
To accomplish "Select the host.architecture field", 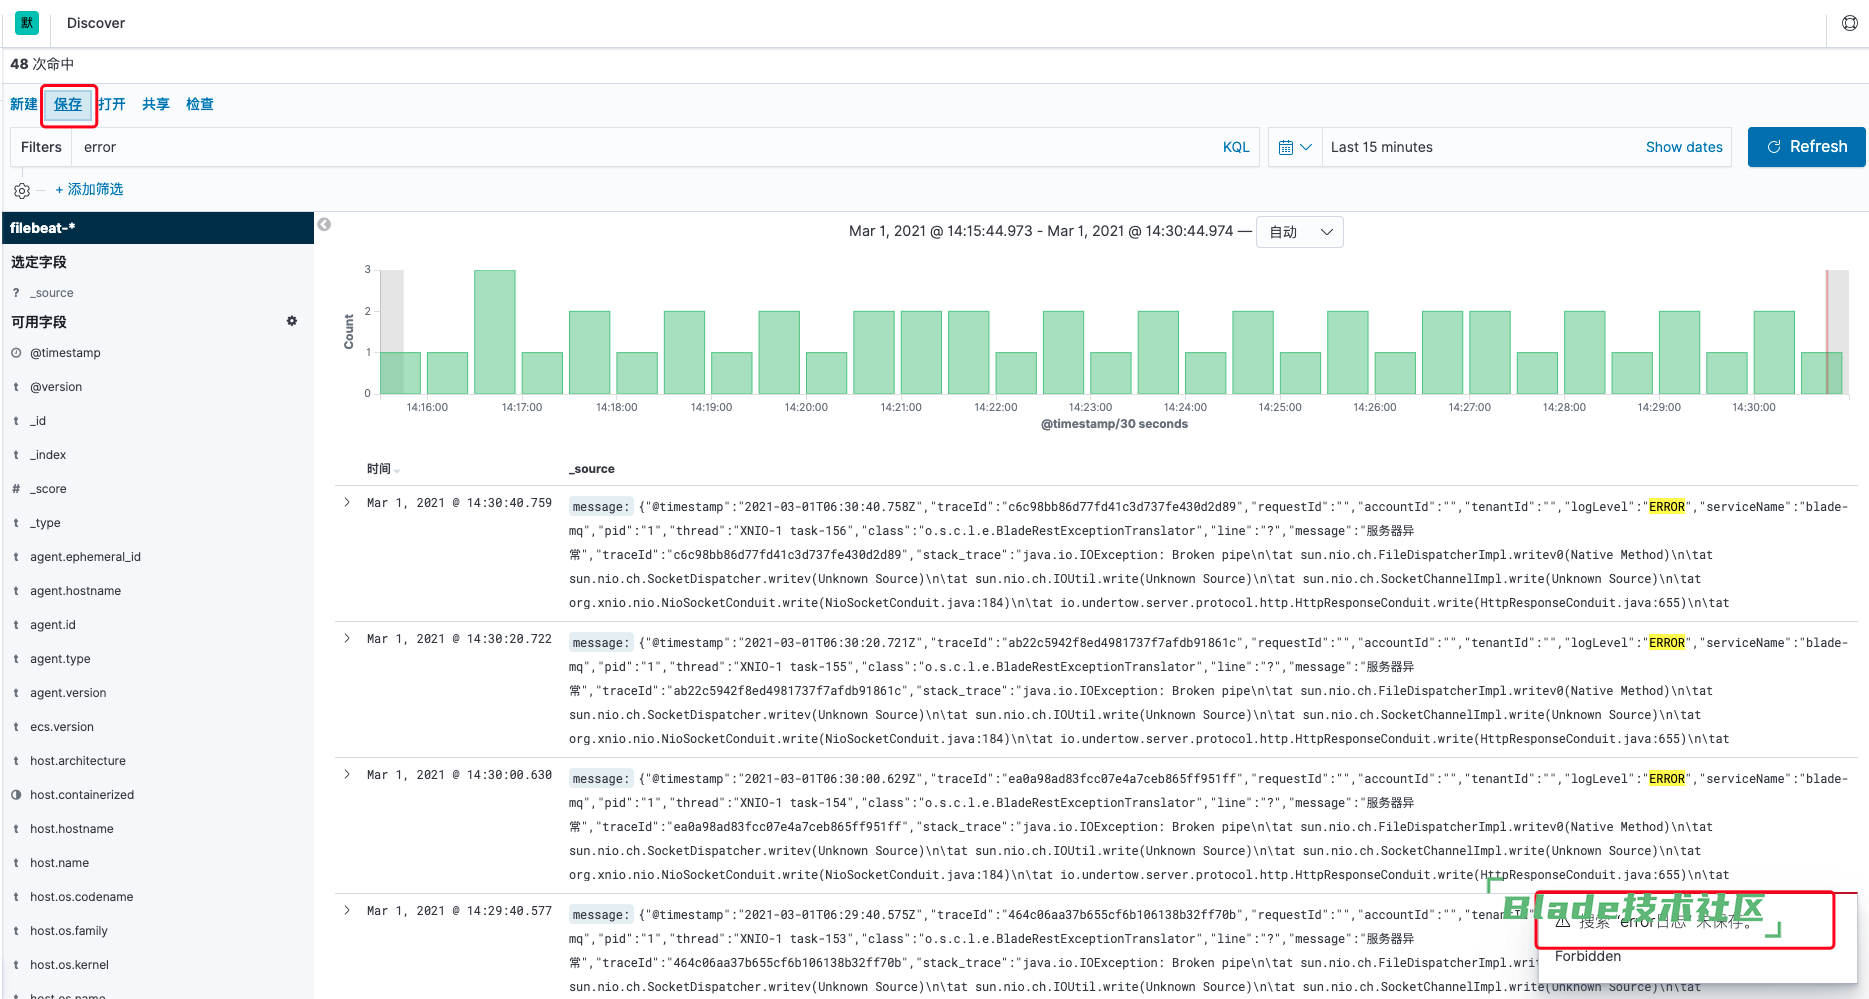I will coord(78,761).
